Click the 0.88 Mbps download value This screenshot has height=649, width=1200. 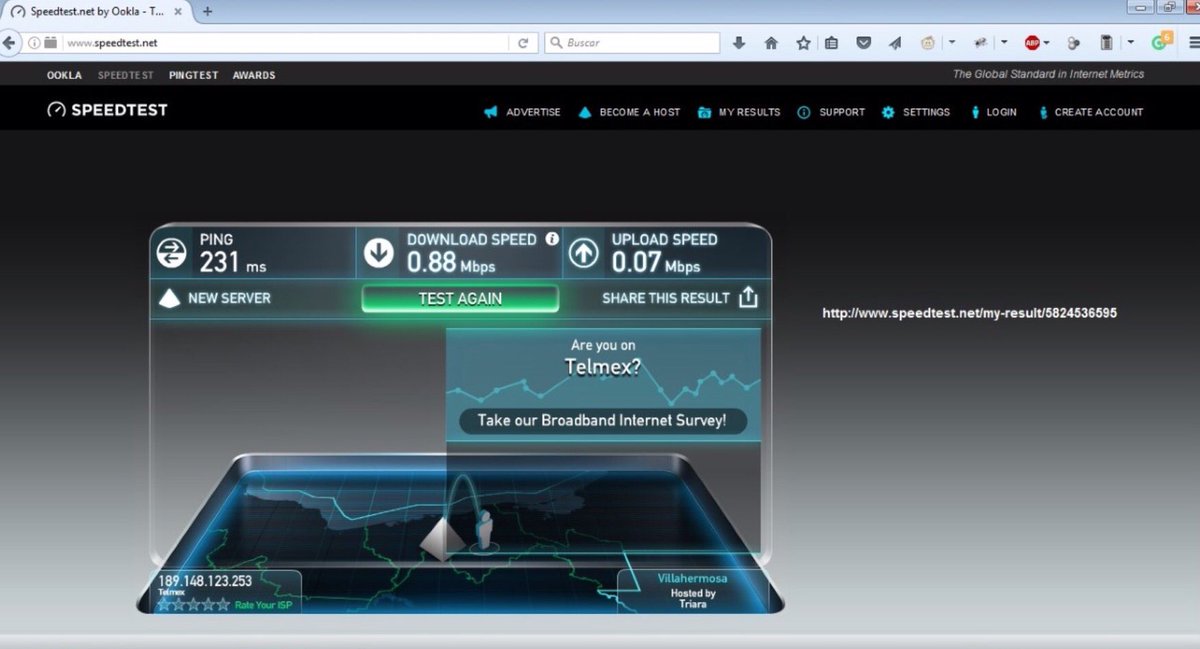click(450, 263)
